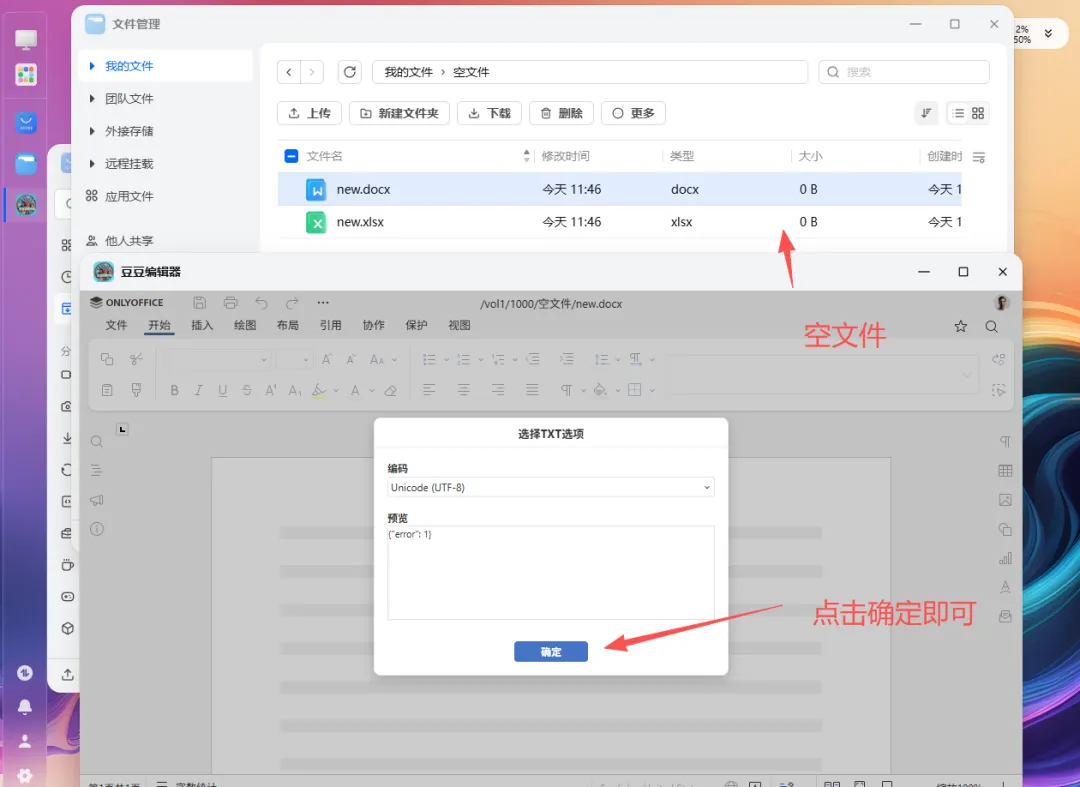
Task: Click the align left icon
Action: tap(429, 390)
